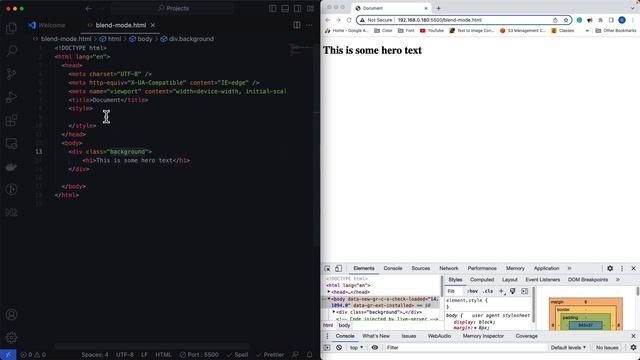
Task: Toggle the .cls element classes panel
Action: [488, 291]
